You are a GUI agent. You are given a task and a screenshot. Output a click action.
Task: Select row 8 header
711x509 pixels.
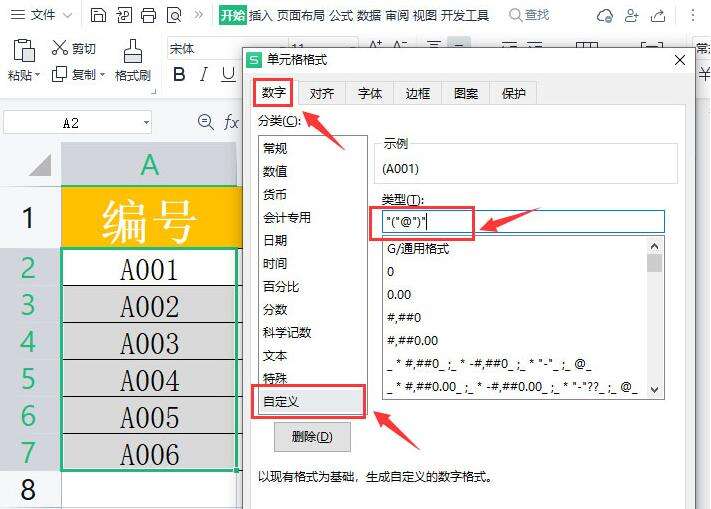30,490
